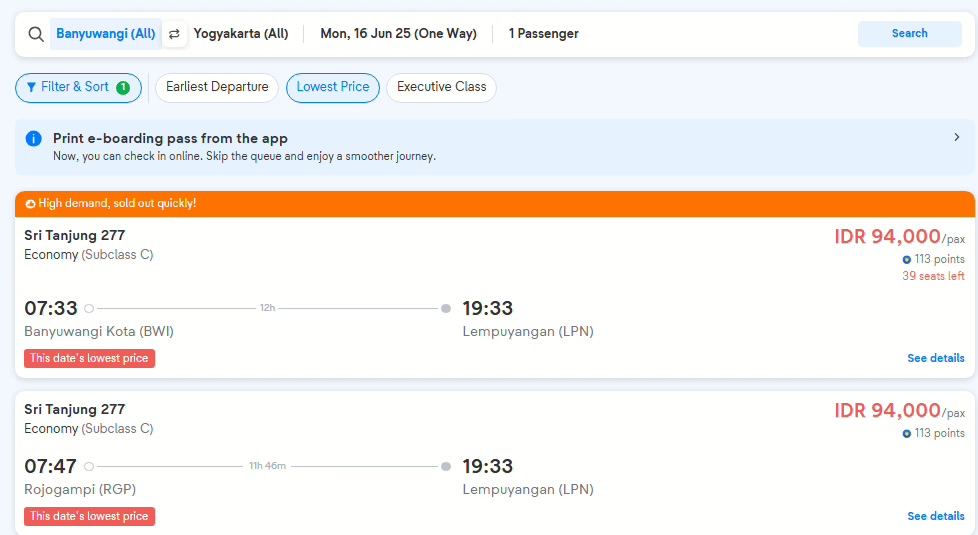This screenshot has height=535, width=978.
Task: Click the 12h duration label
Action: click(268, 307)
